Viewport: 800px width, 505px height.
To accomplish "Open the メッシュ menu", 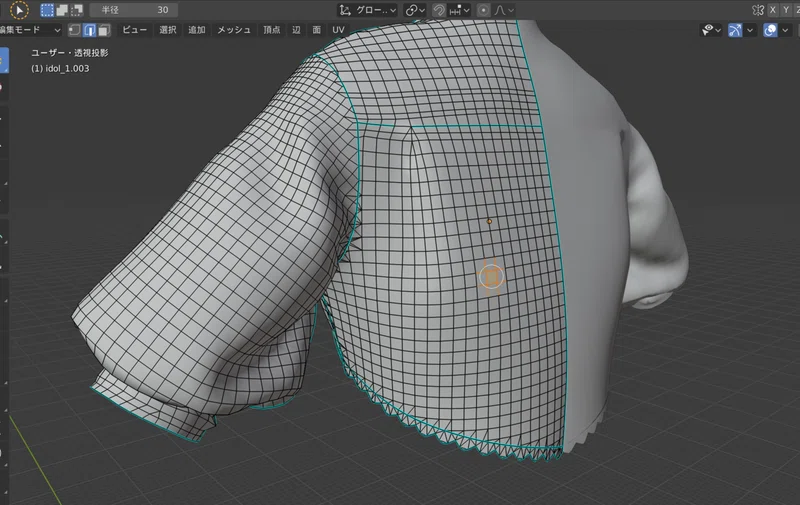I will click(x=234, y=30).
